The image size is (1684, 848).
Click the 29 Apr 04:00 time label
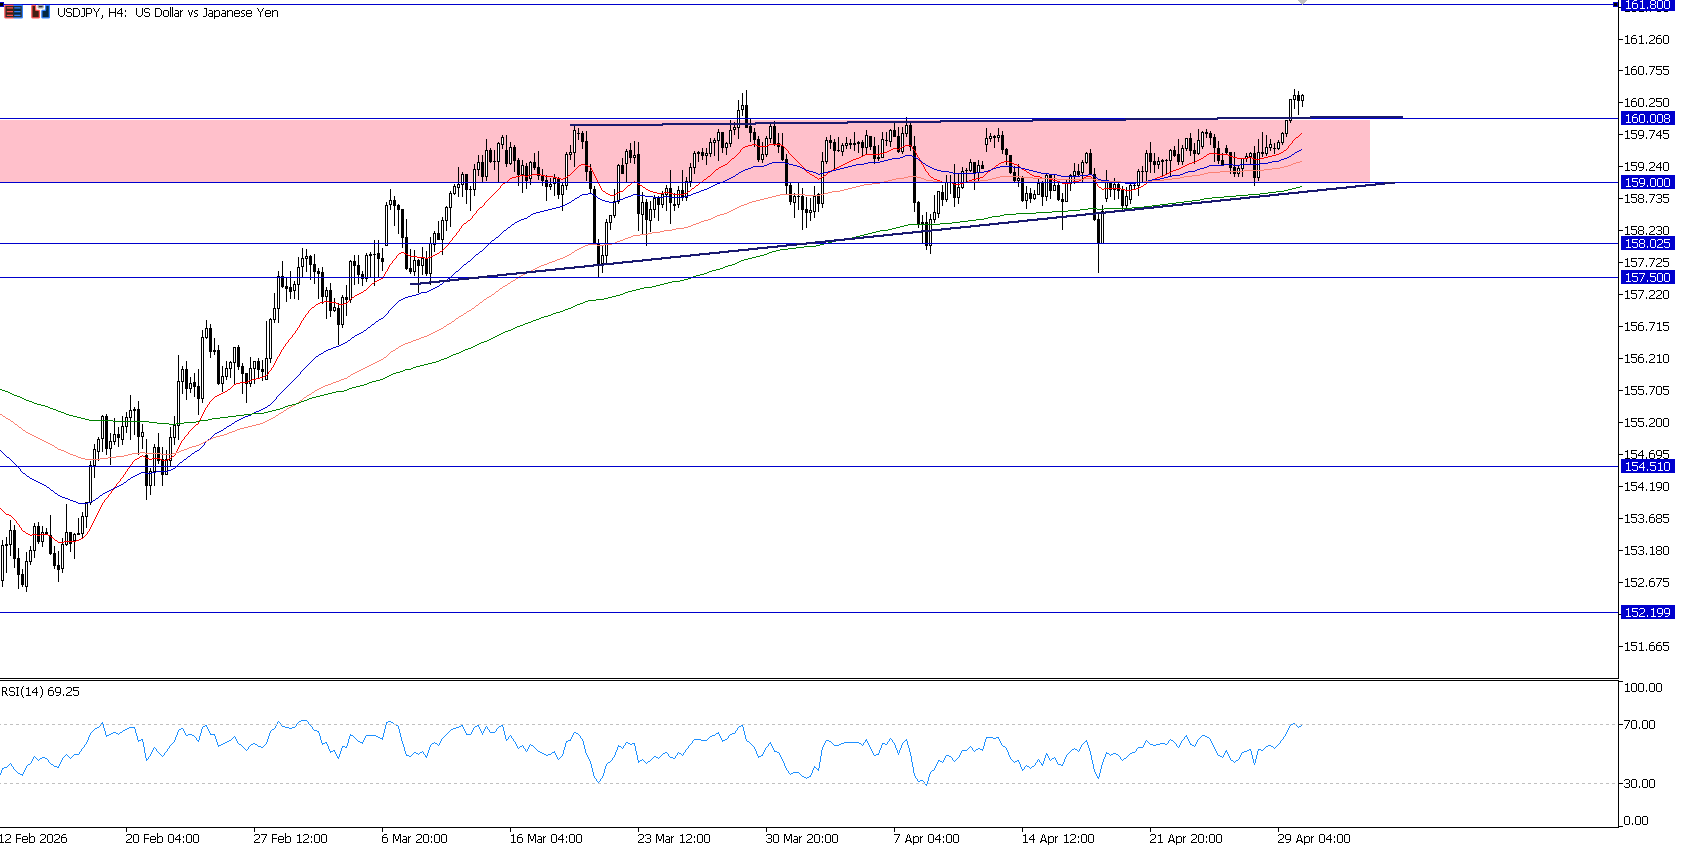point(1313,838)
